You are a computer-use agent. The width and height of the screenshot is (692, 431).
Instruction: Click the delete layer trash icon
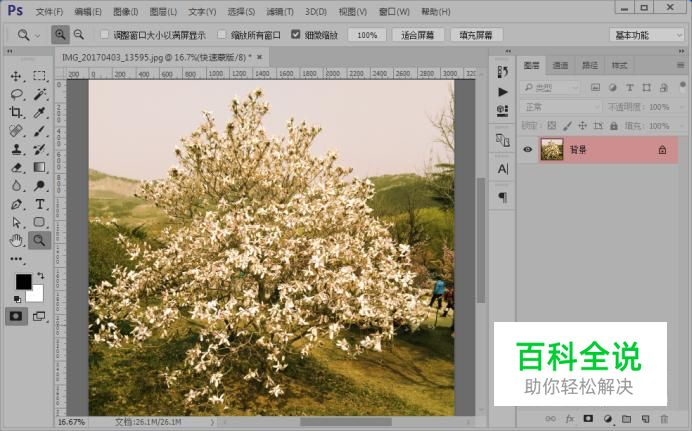point(663,419)
